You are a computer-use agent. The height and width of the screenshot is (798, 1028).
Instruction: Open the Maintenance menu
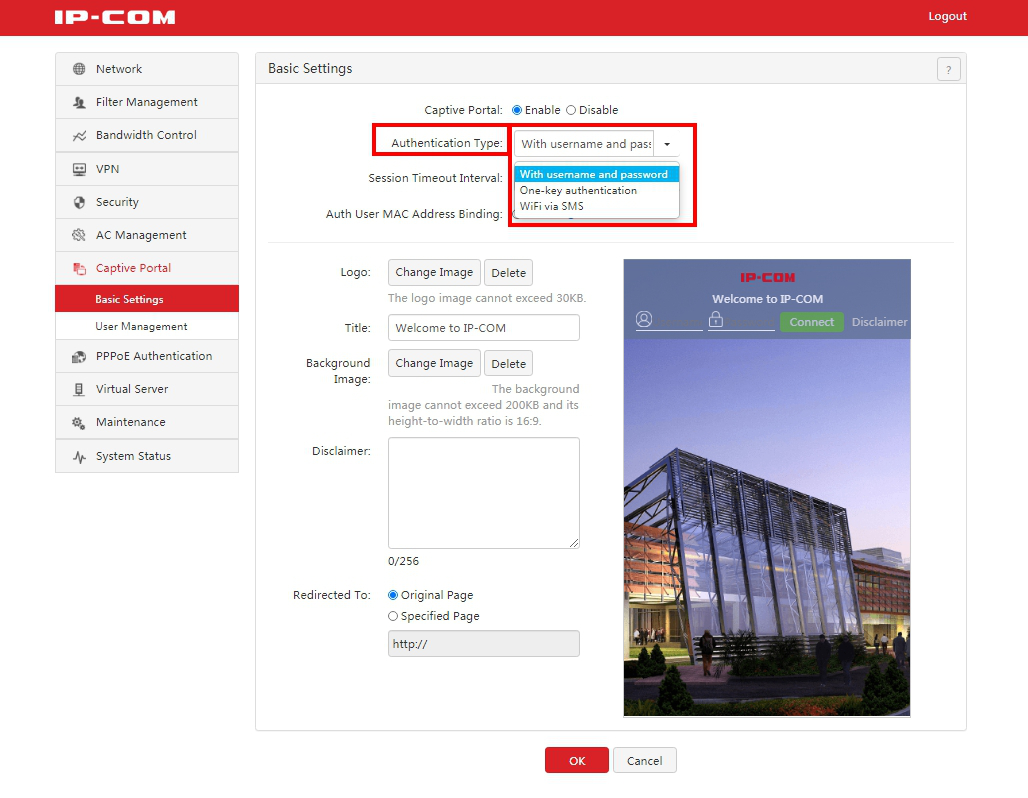tap(147, 422)
